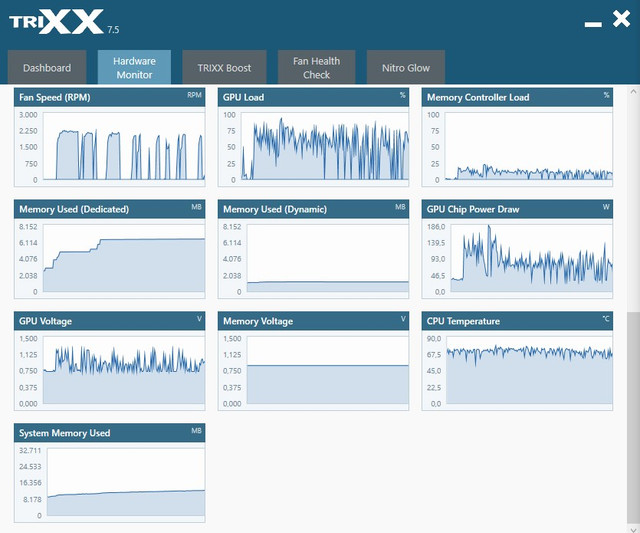
Task: Open the Dashboard tab
Action: pos(47,67)
